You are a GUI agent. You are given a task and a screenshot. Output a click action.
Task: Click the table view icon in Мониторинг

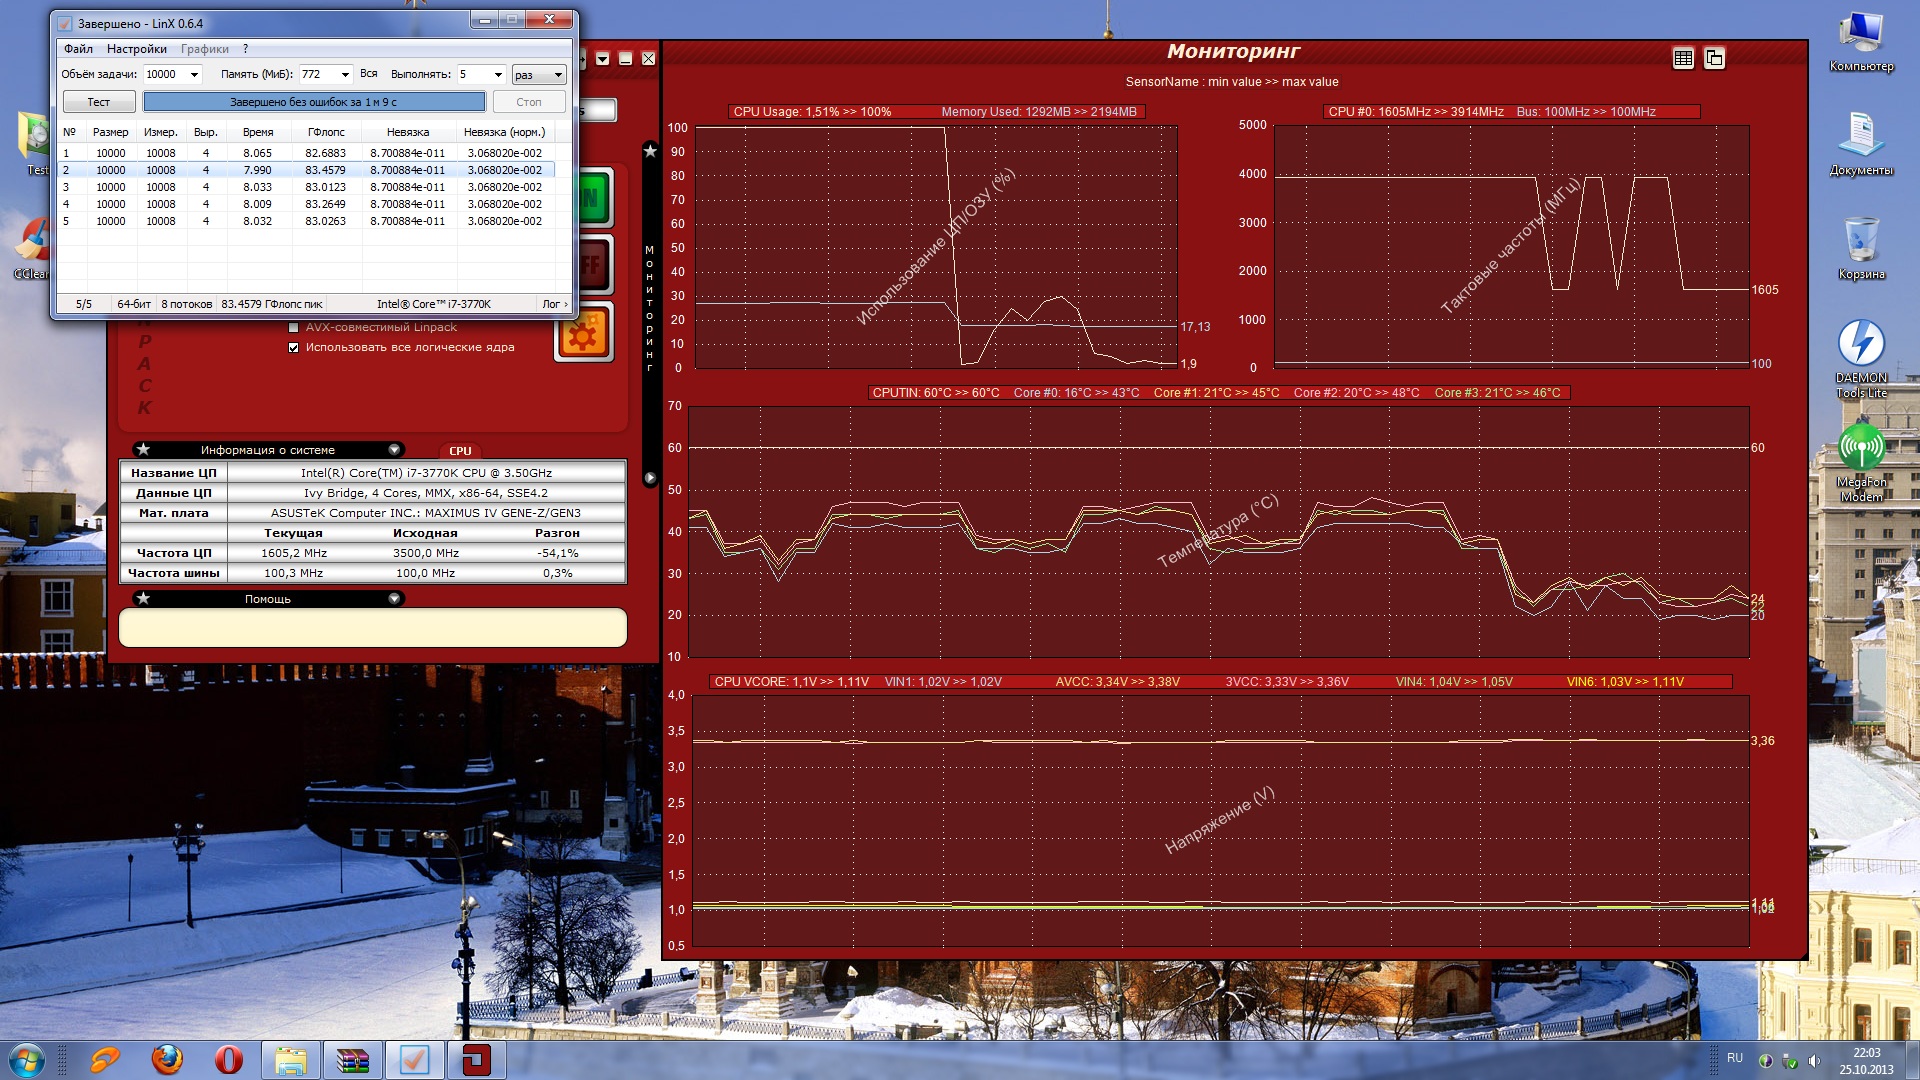1683,58
